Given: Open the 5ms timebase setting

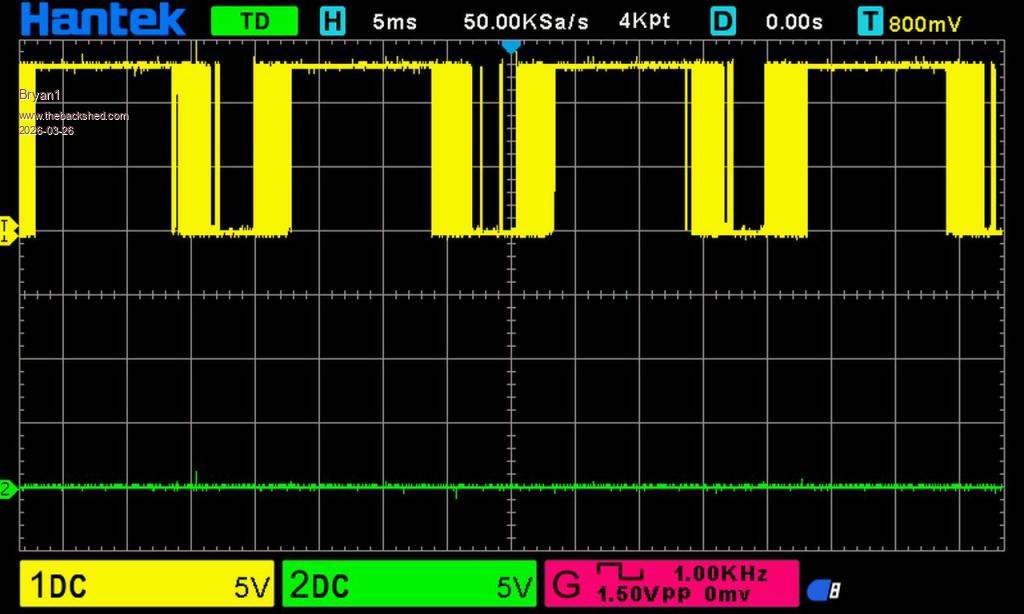Looking at the screenshot, I should [394, 21].
